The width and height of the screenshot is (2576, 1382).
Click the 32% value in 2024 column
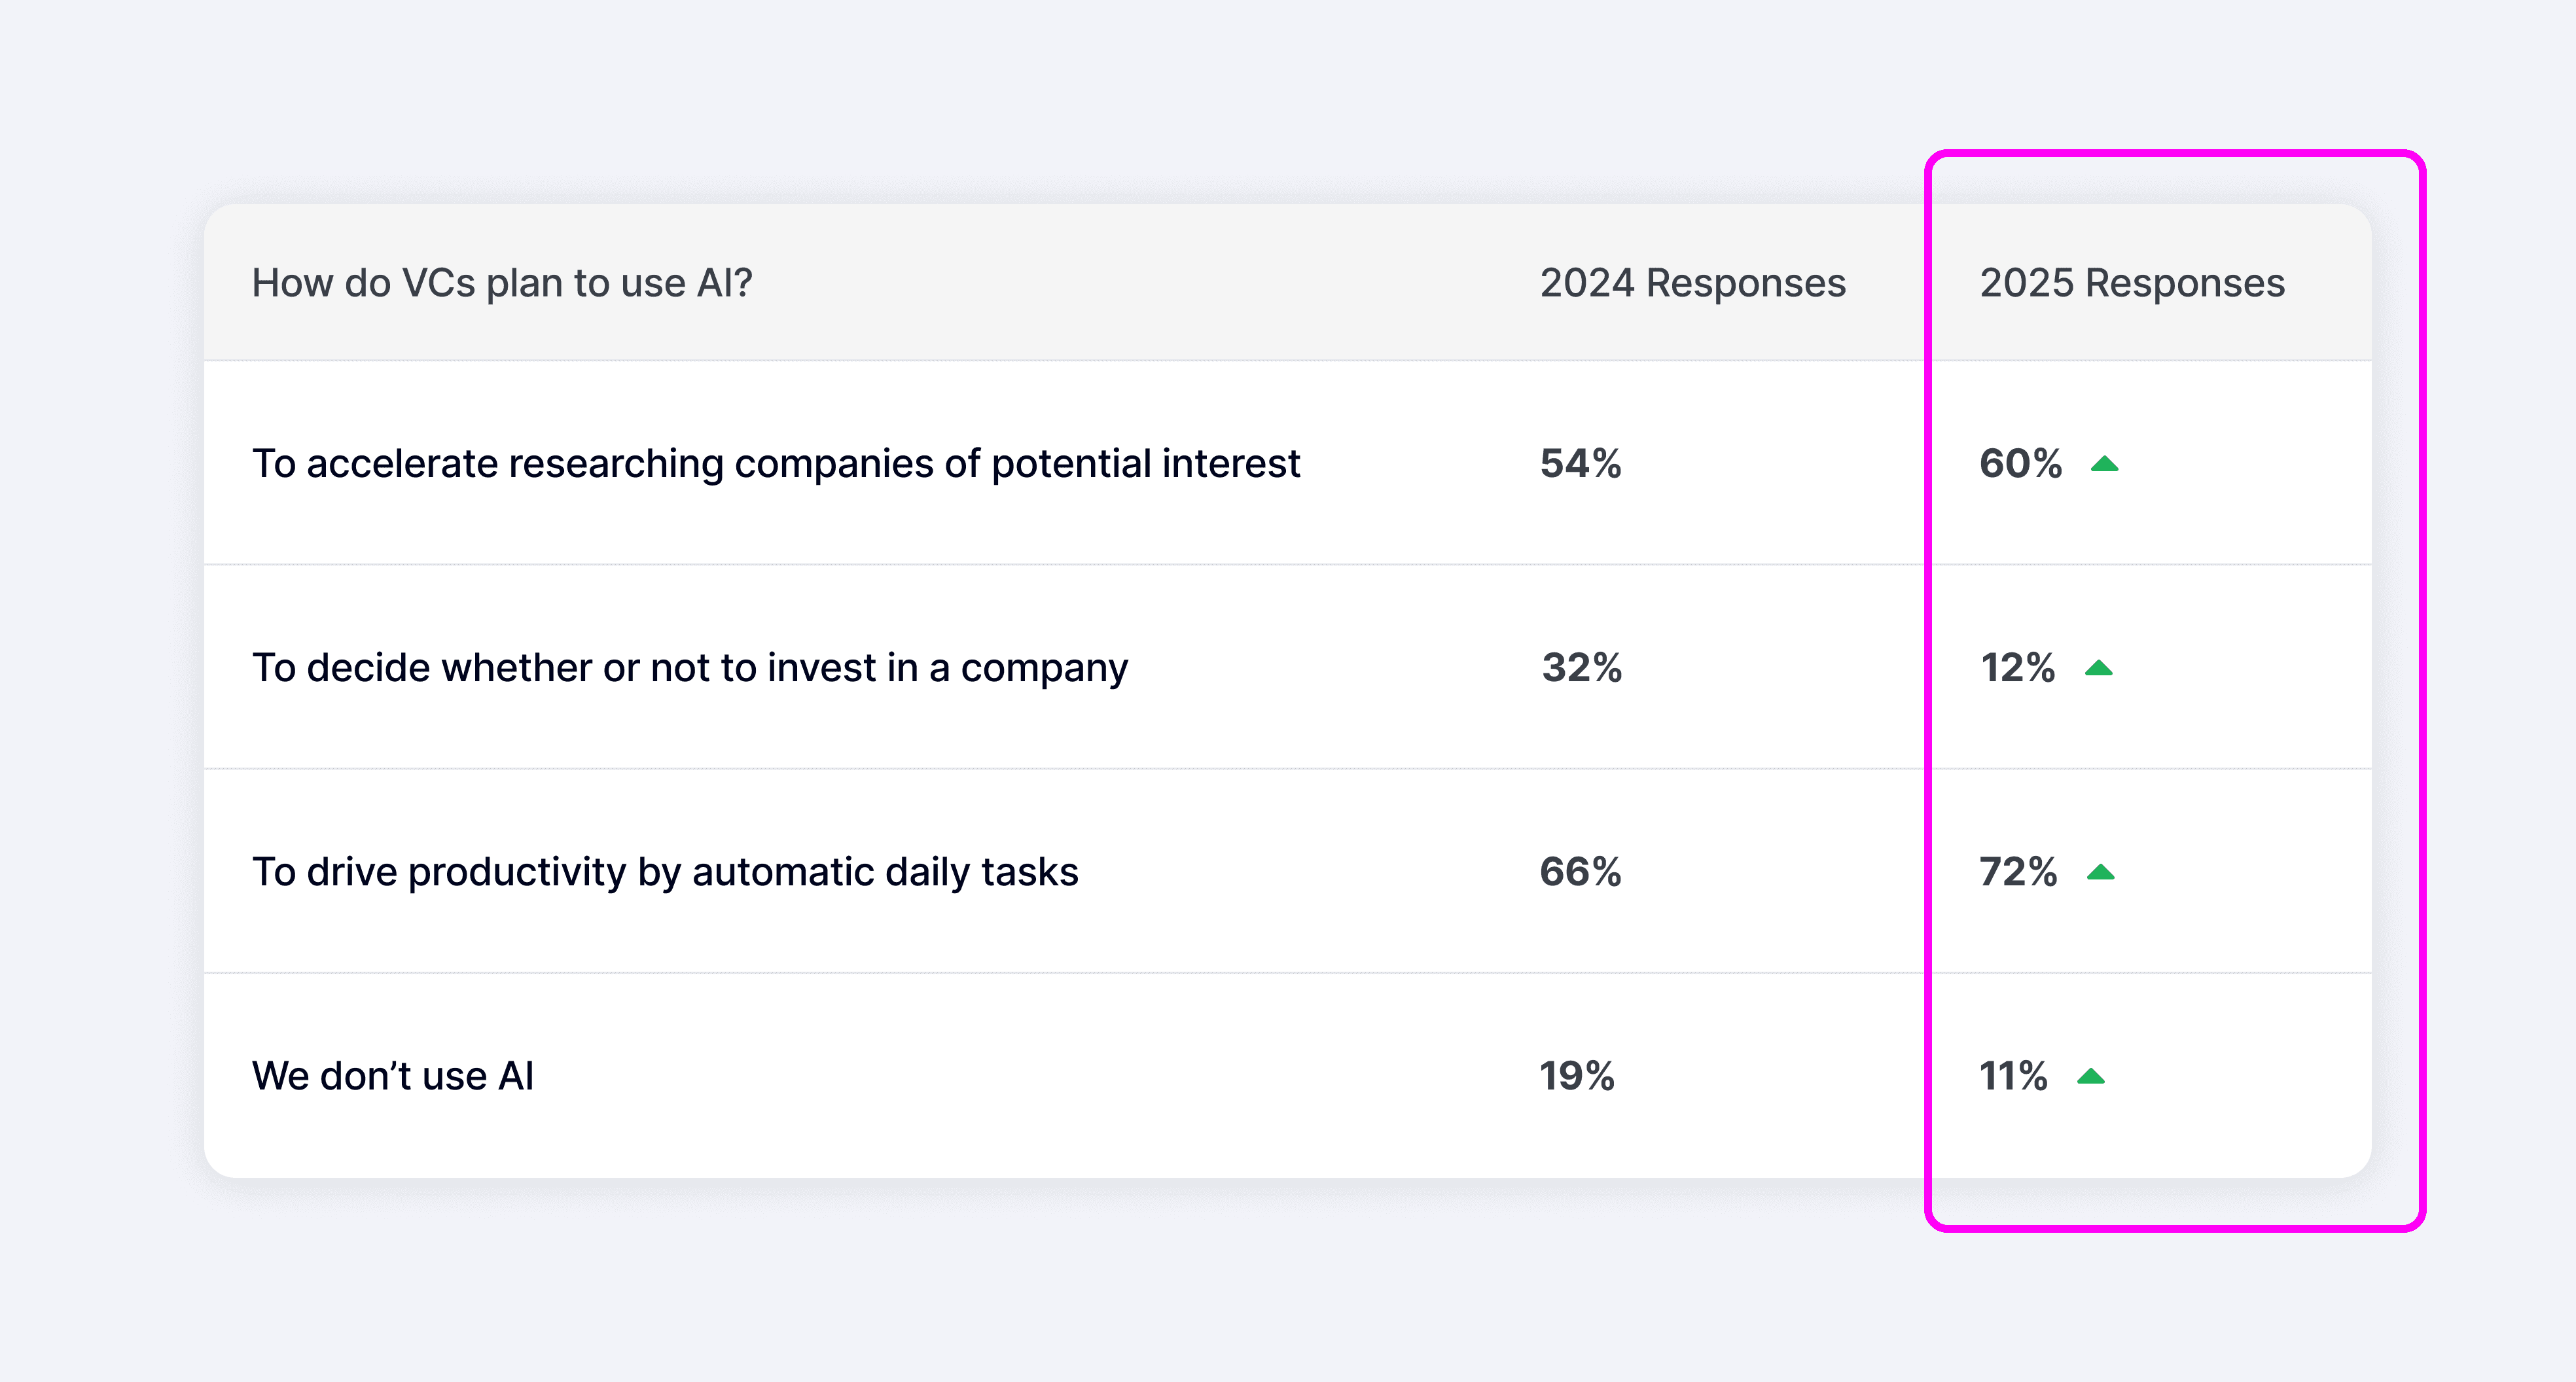pyautogui.click(x=1581, y=668)
